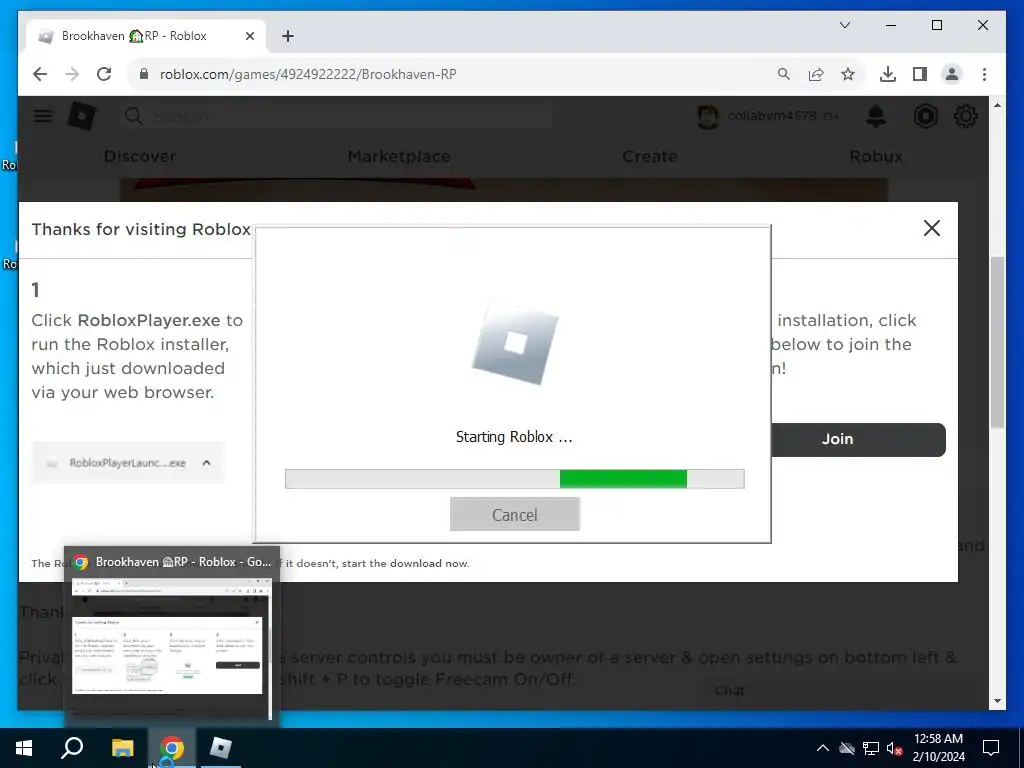Open the address bar zoom magnifier icon
Screen dimensions: 1024x768
click(784, 74)
